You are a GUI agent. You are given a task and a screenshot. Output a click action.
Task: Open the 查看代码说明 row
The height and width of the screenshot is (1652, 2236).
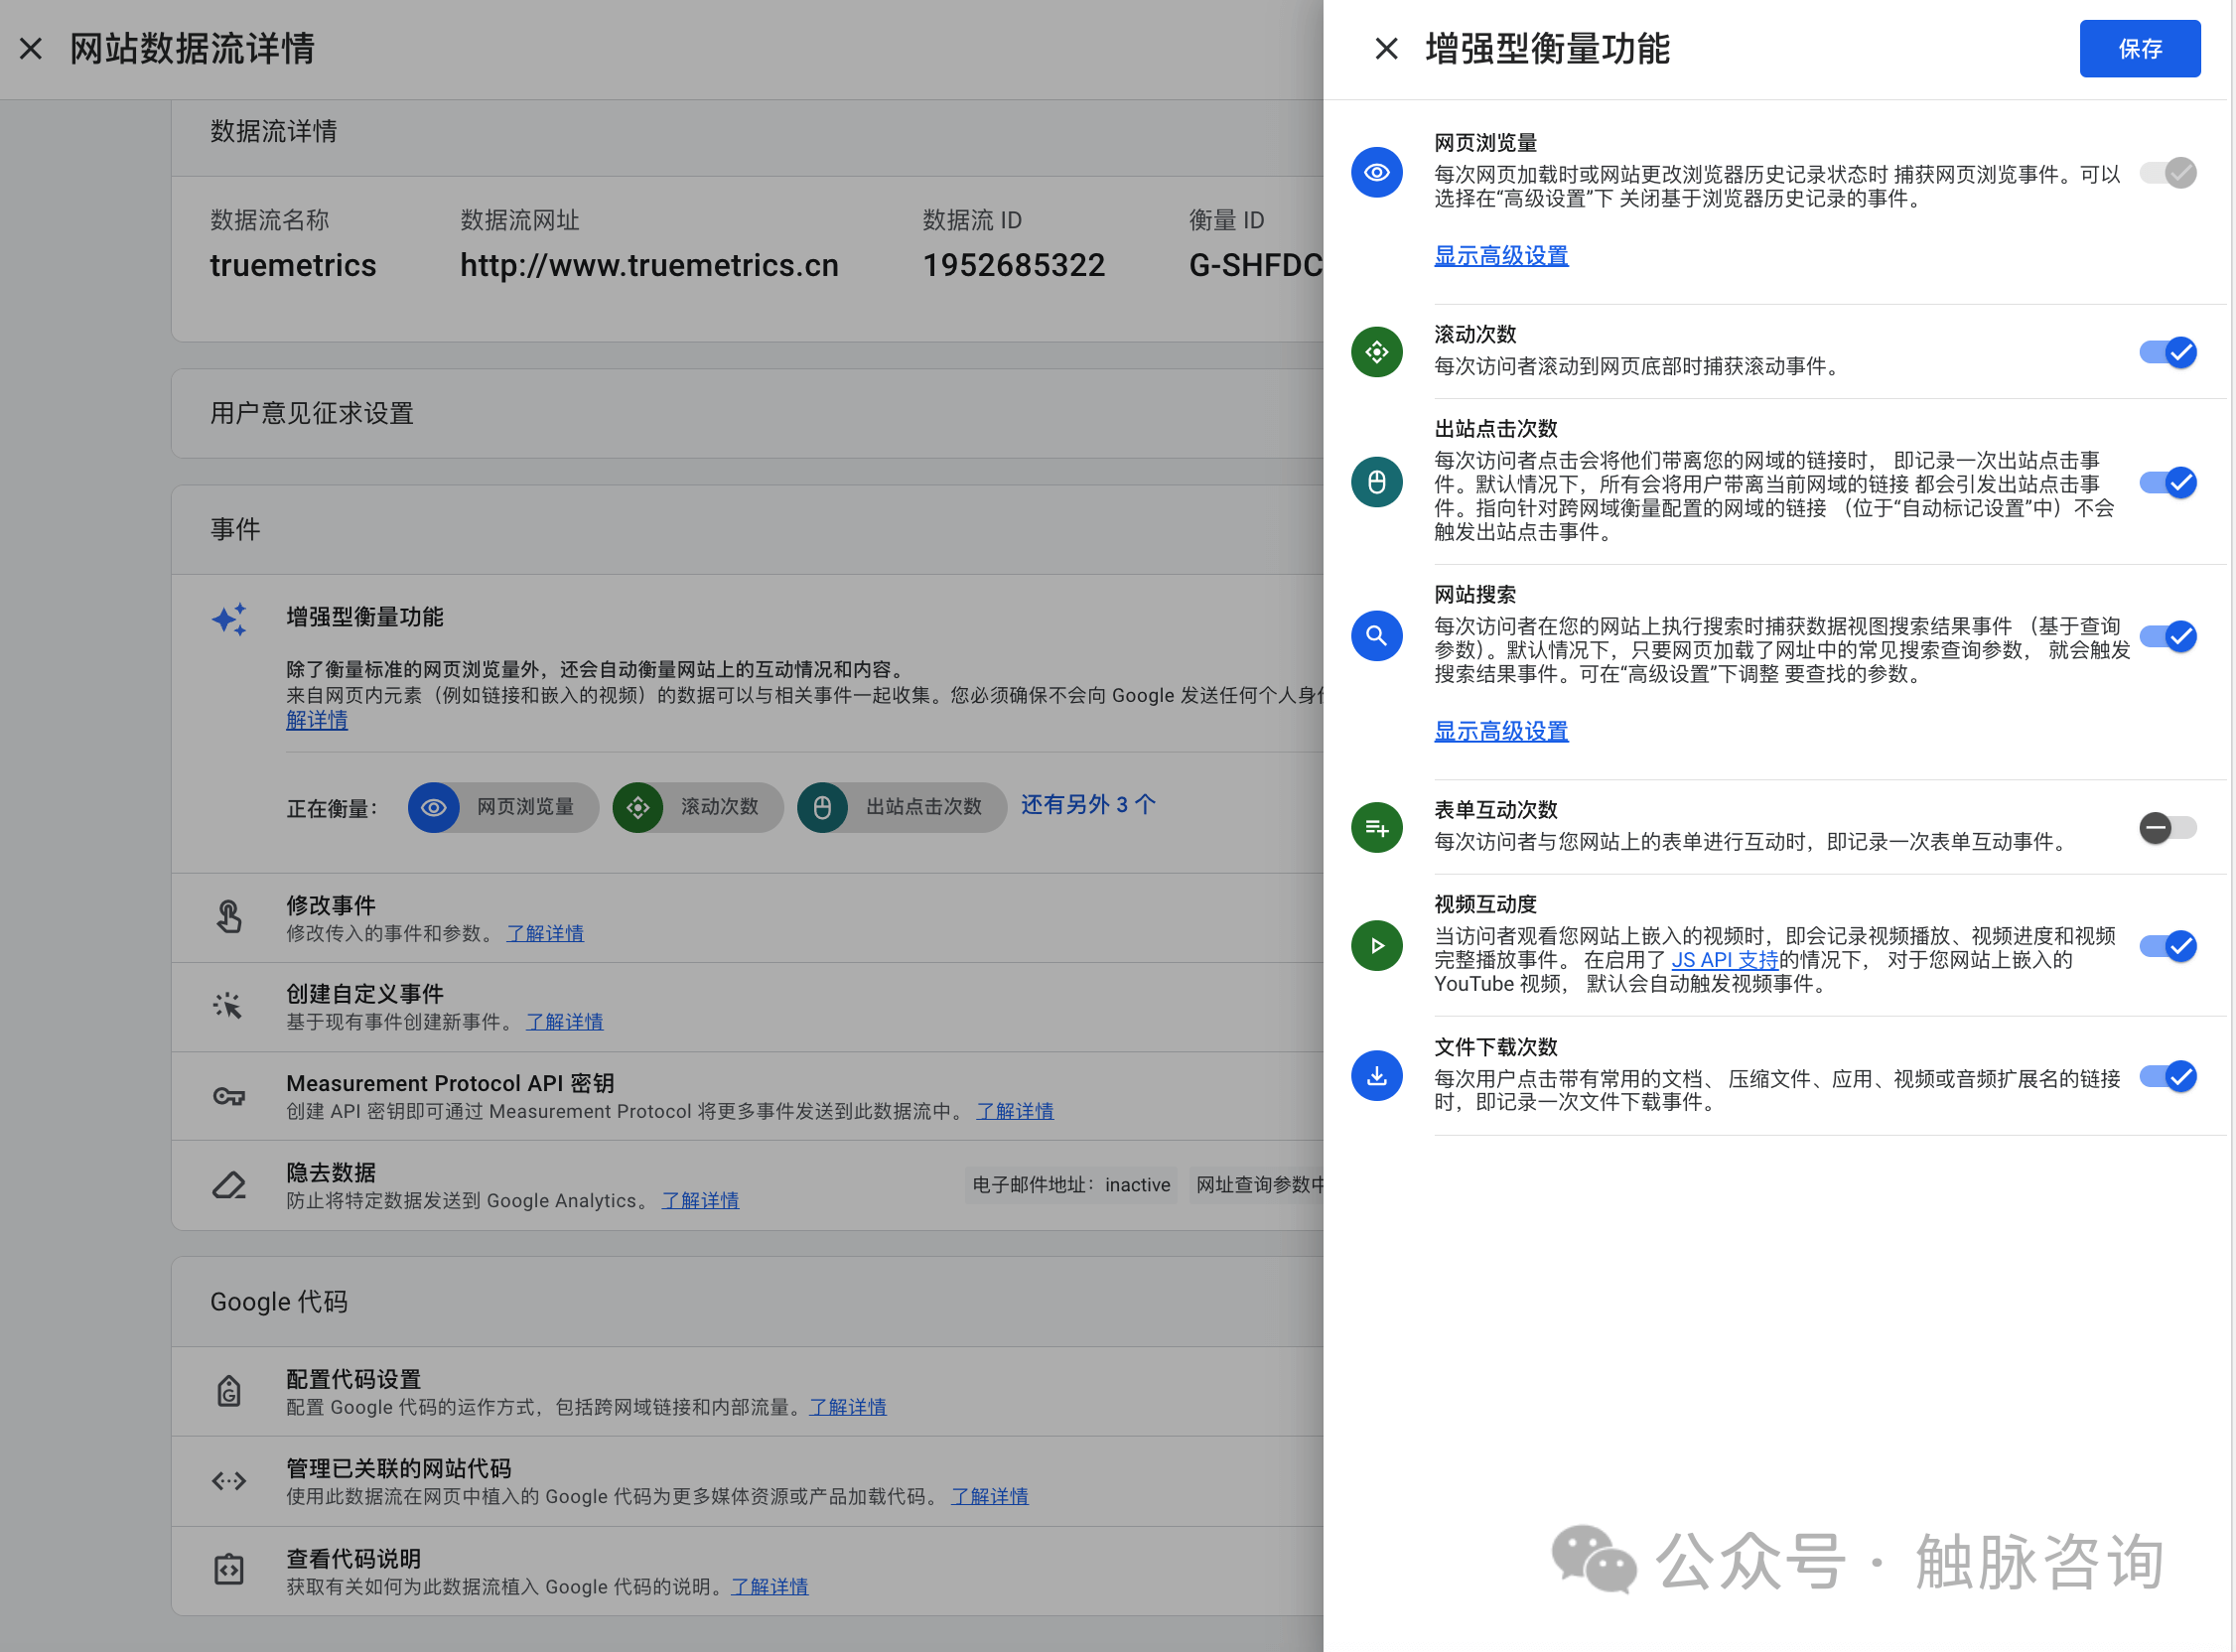(x=748, y=1571)
